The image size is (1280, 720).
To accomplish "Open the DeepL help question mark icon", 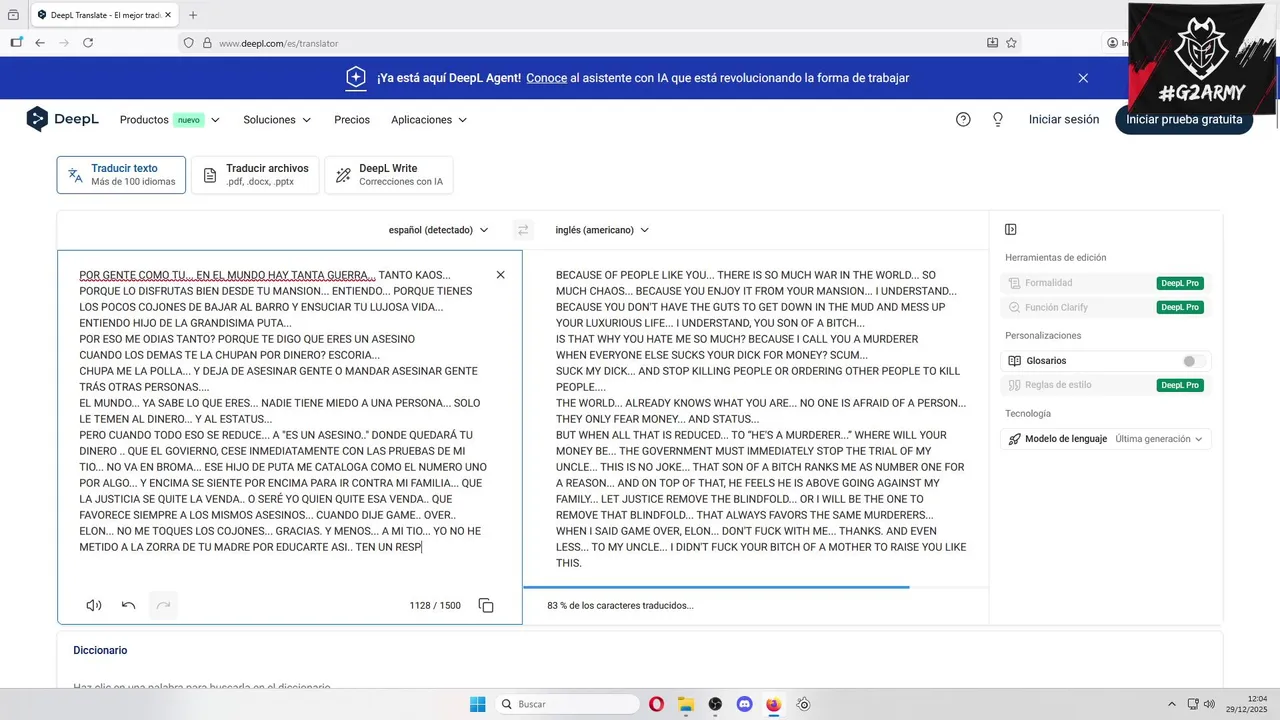I will (x=963, y=120).
